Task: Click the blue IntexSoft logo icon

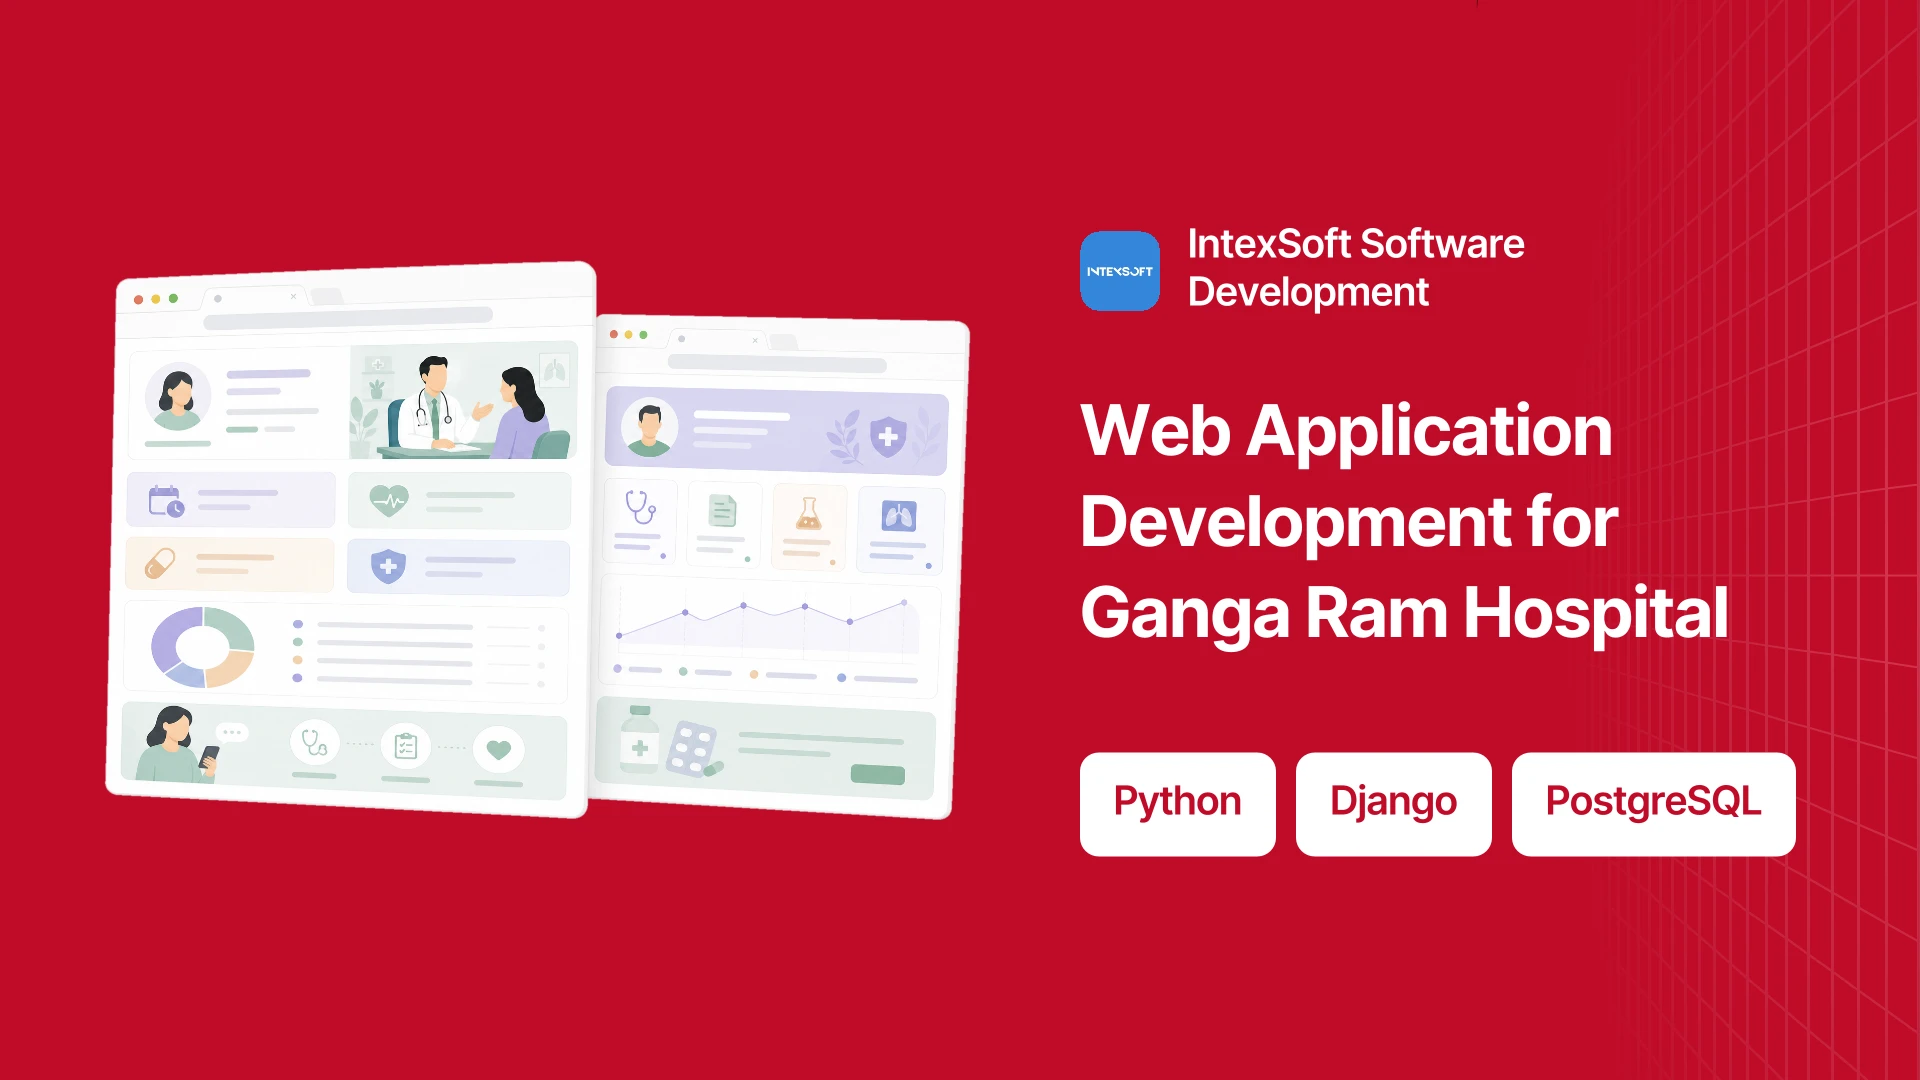Action: (1120, 271)
